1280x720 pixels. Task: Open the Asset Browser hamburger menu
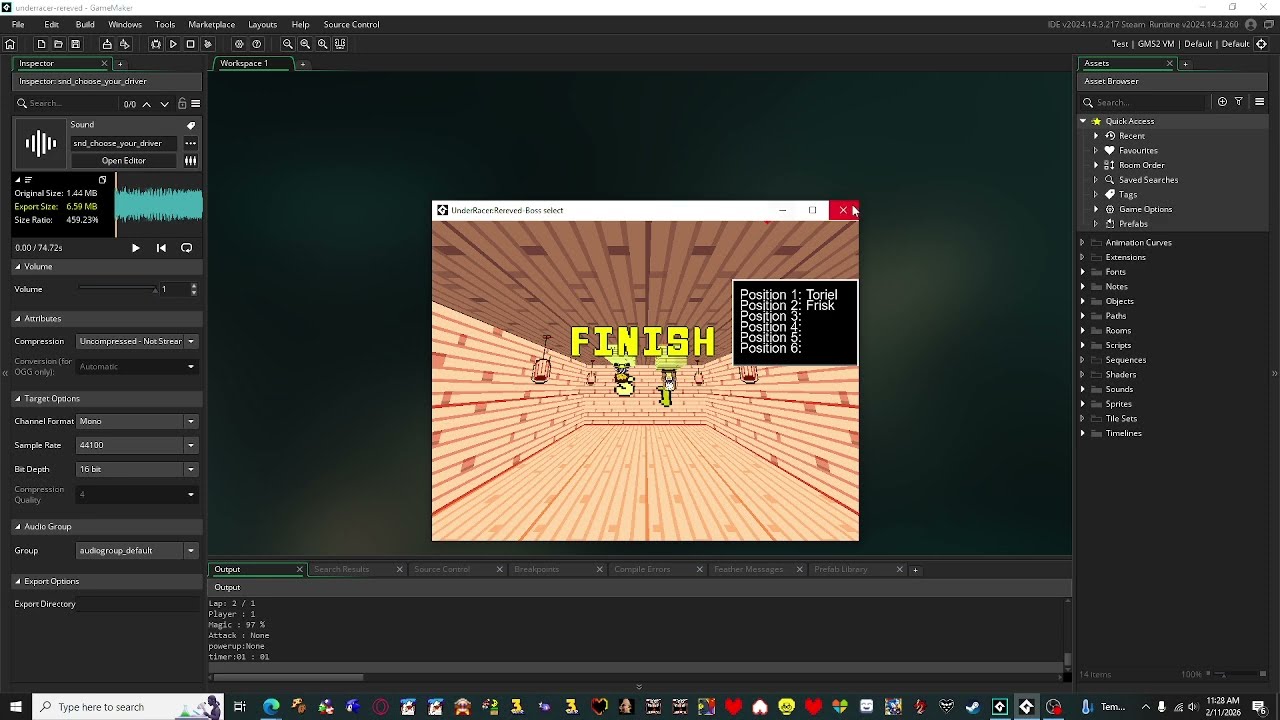pos(1259,102)
